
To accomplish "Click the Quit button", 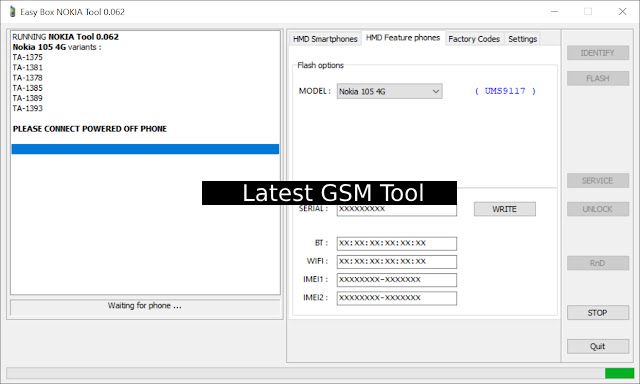I will click(598, 346).
